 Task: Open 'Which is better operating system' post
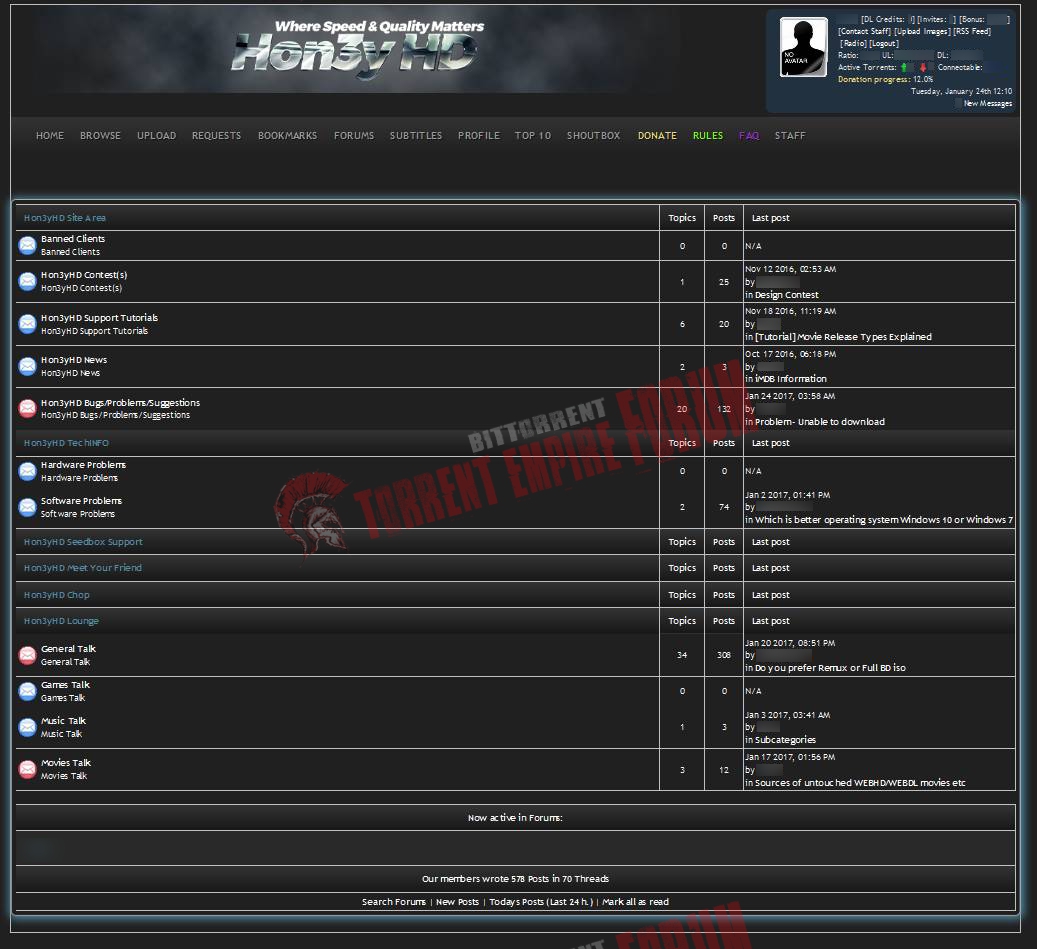click(884, 520)
